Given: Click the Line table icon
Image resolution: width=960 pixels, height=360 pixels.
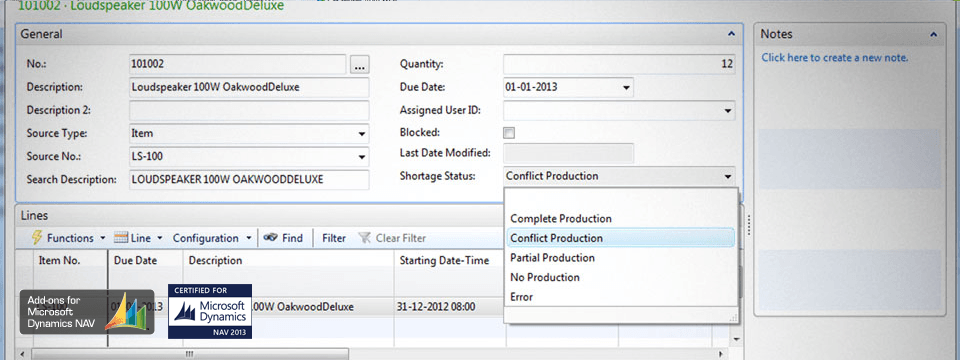Looking at the screenshot, I should point(121,238).
